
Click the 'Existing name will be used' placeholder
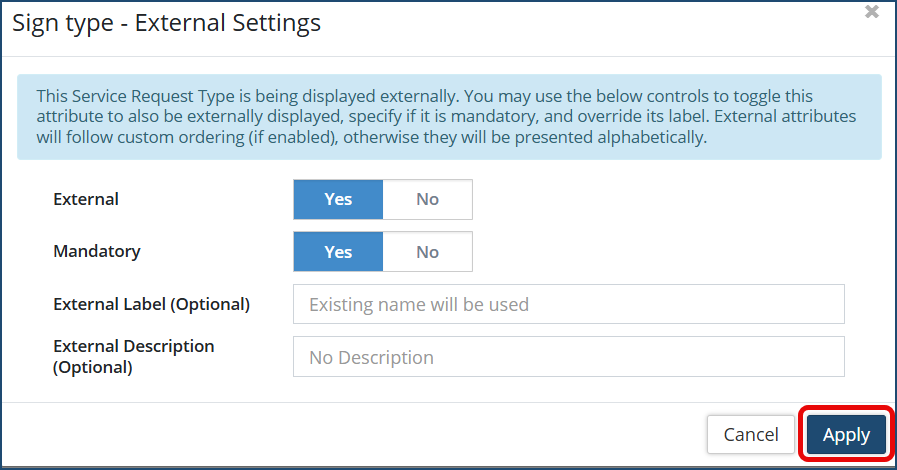419,304
